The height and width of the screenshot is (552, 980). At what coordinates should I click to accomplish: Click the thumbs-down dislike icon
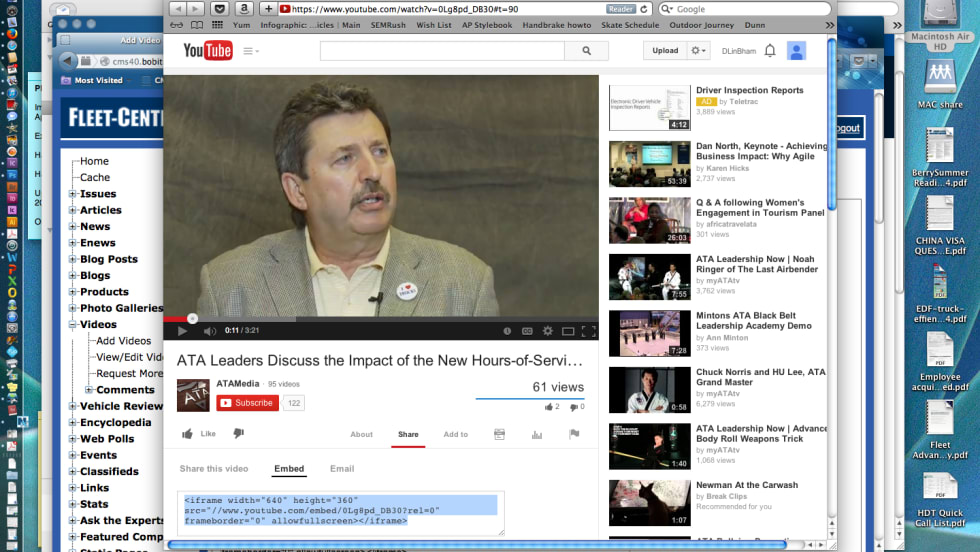[238, 434]
